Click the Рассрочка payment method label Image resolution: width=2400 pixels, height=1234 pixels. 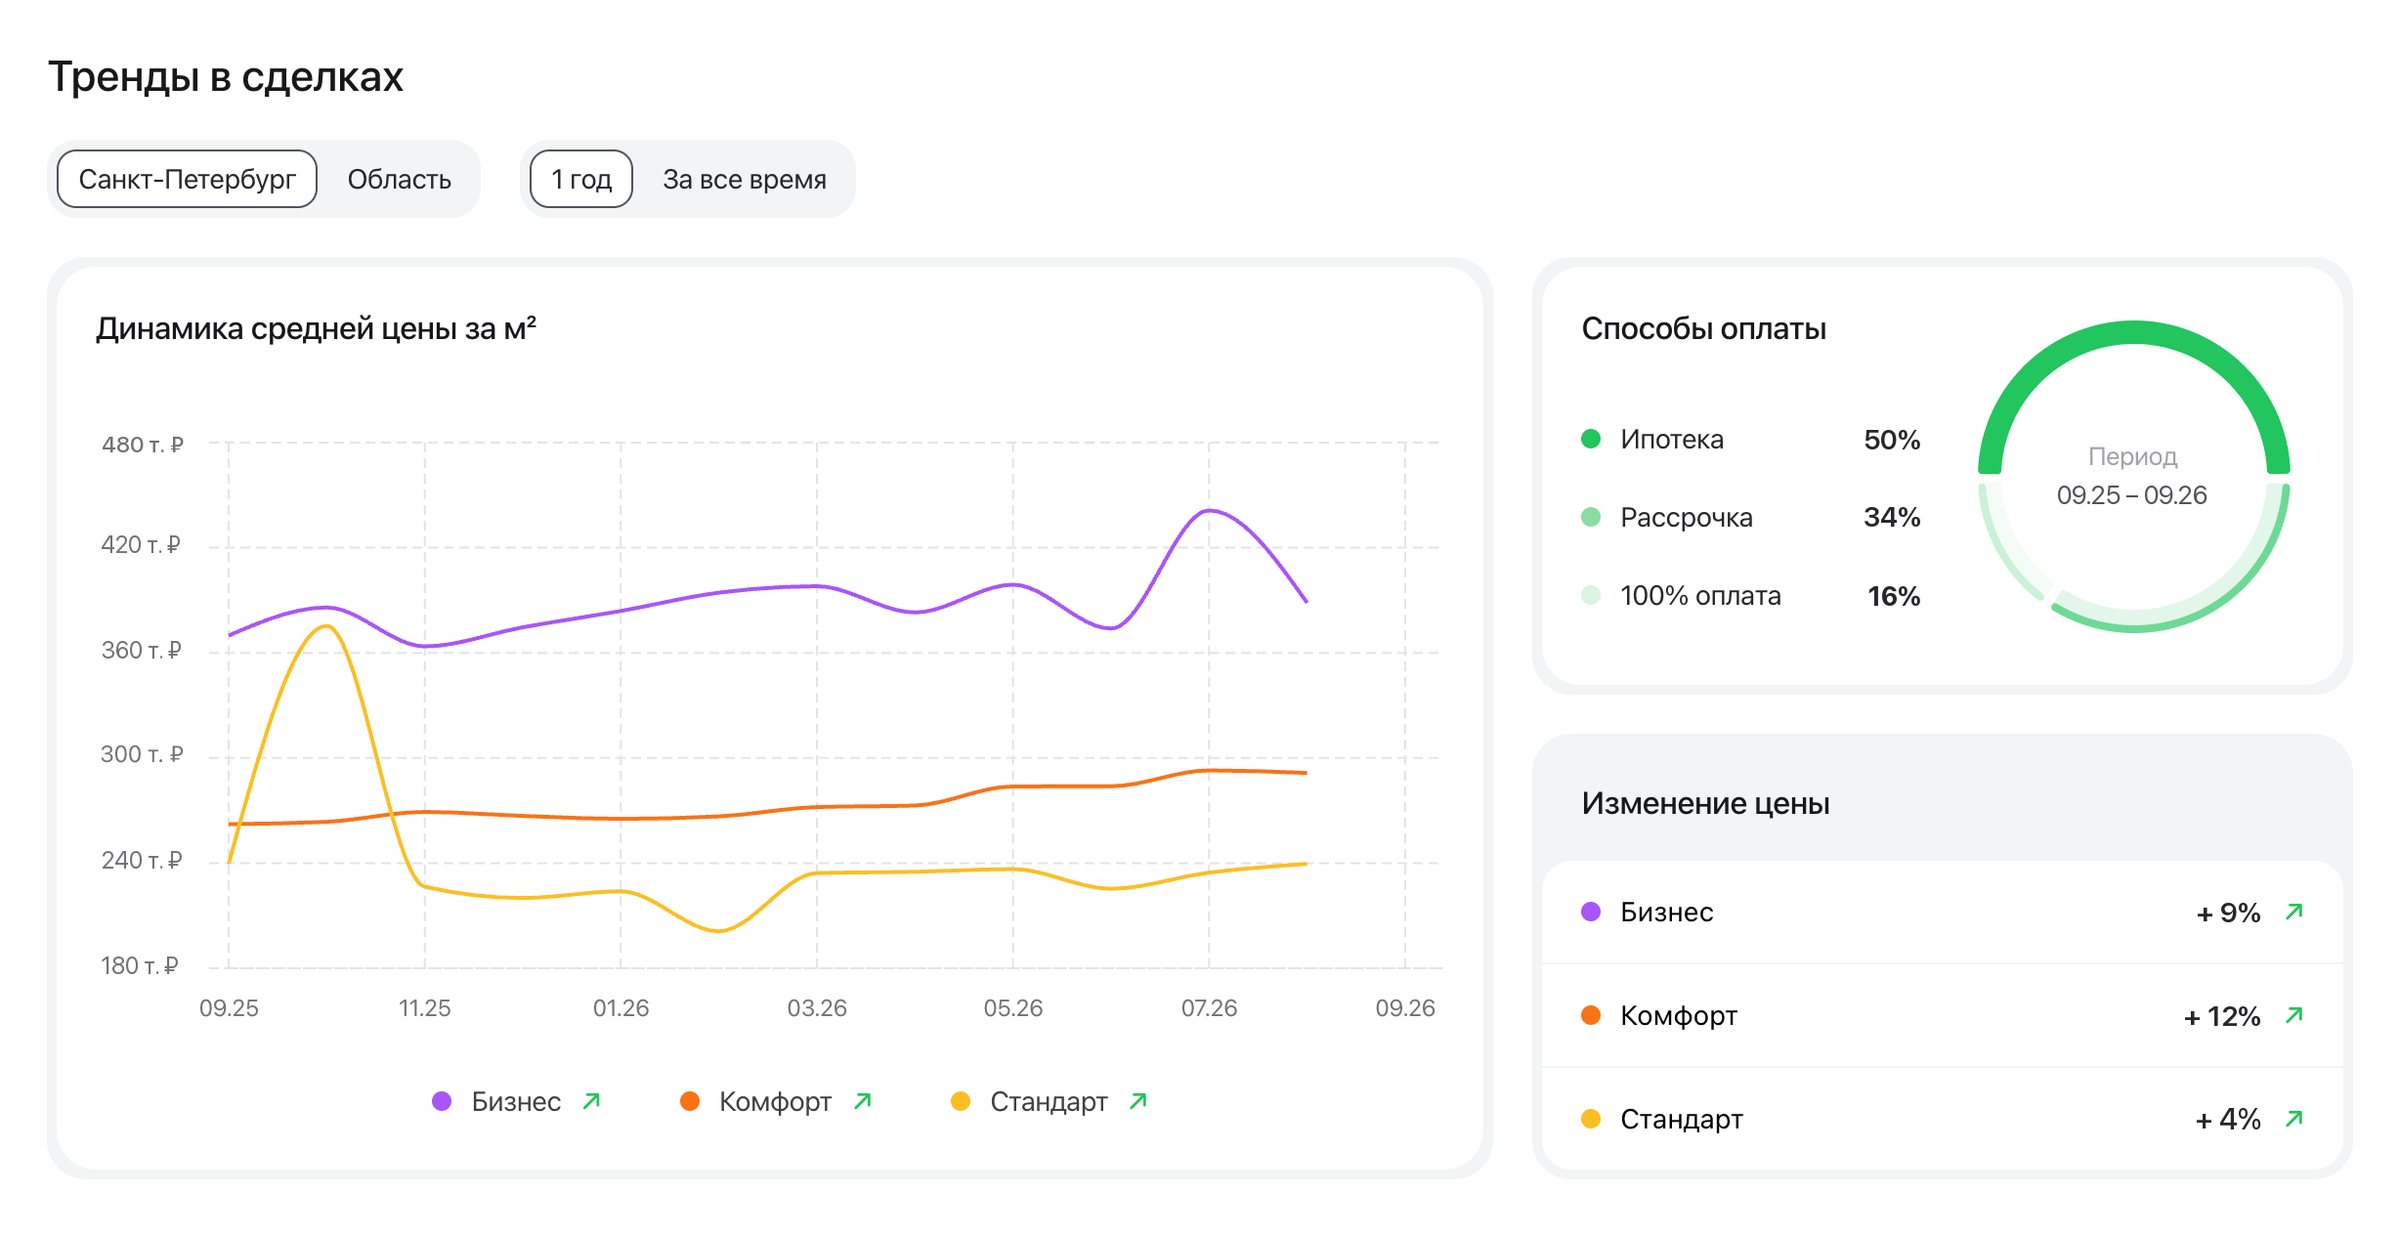pos(1686,518)
